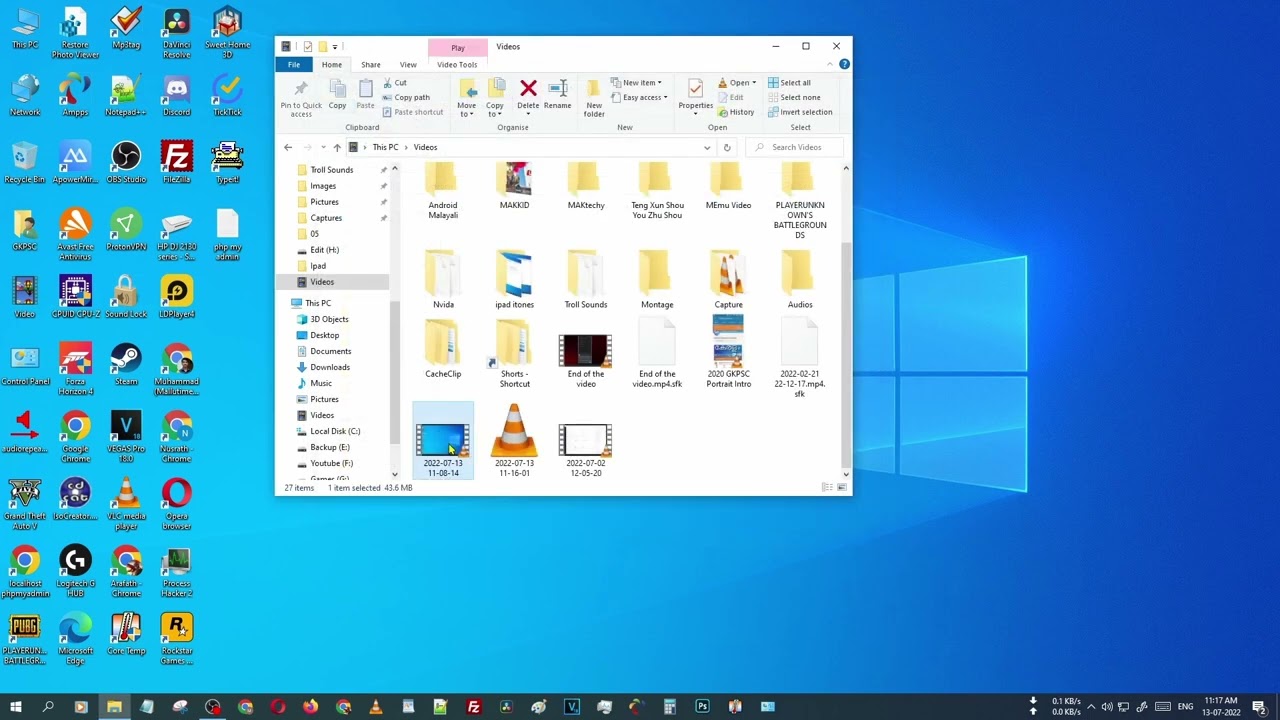Select Documents in the navigation pane
Screen dimensions: 1280x720
click(x=331, y=351)
